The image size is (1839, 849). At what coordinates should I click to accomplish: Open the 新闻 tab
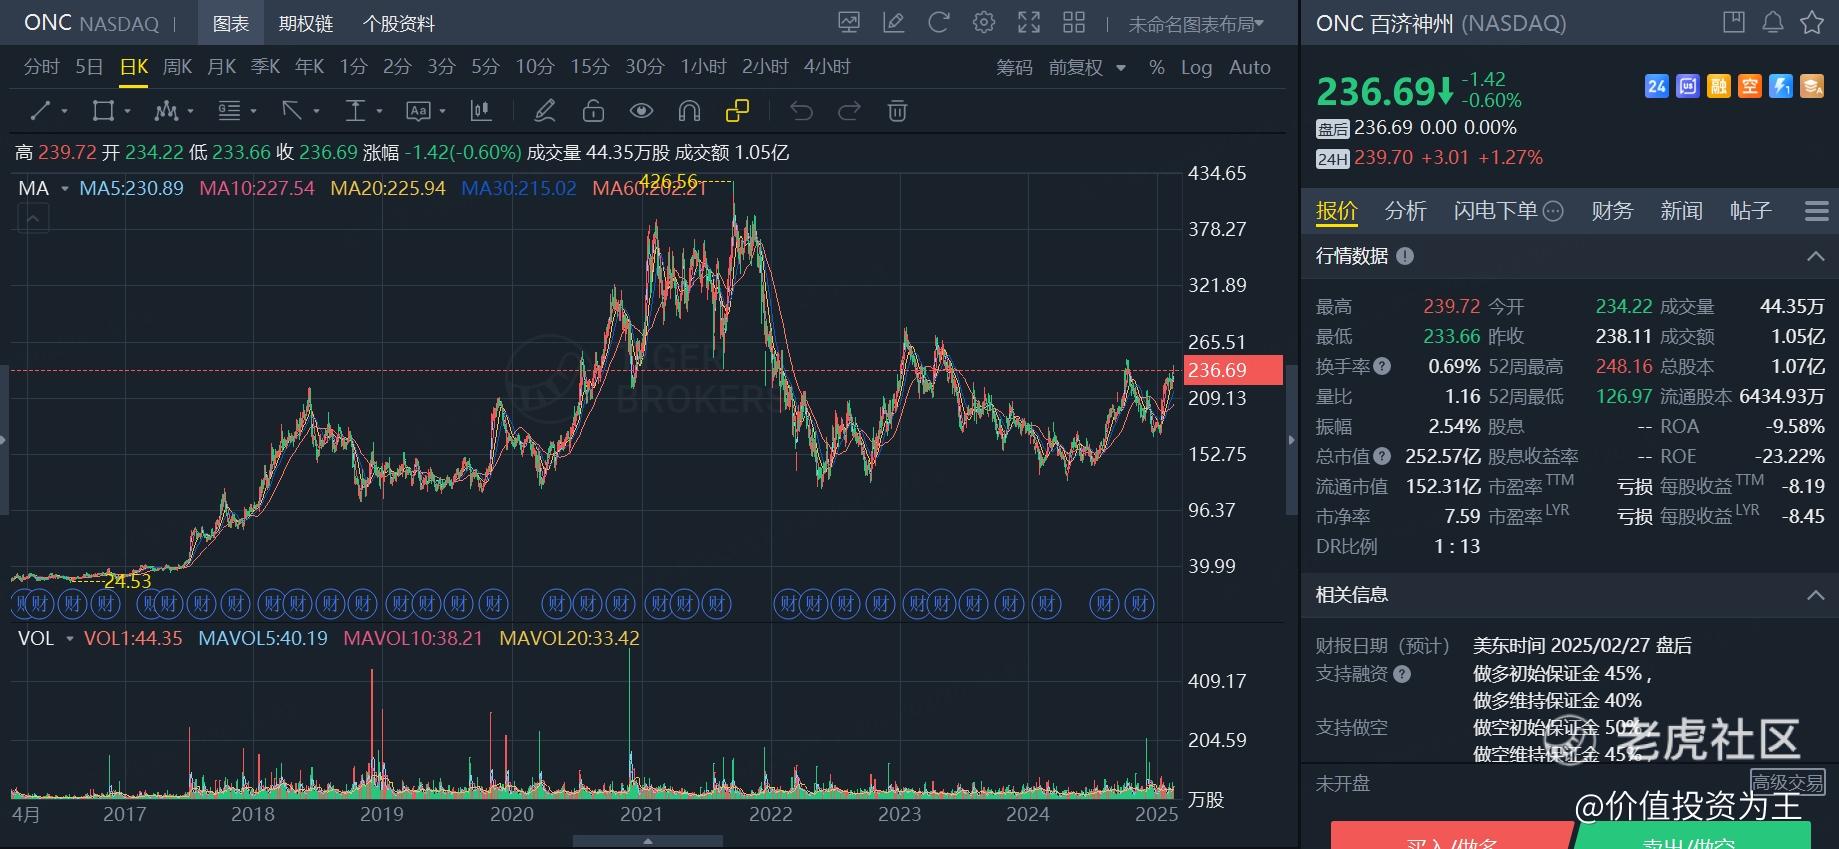1681,211
